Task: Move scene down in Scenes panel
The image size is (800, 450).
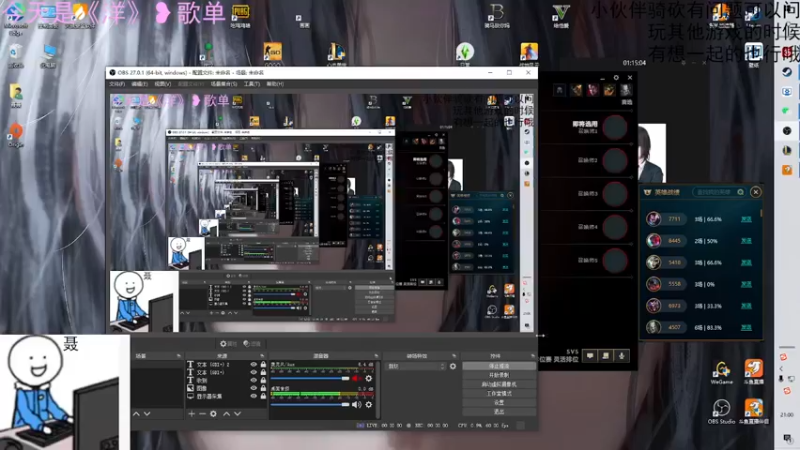Action: (147, 414)
